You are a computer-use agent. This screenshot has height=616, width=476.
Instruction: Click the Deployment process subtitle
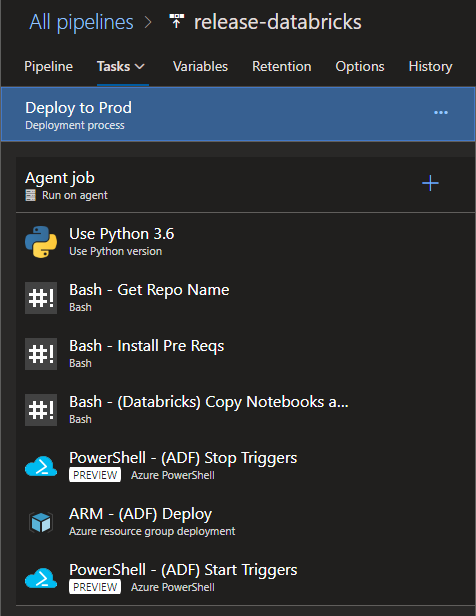75,125
